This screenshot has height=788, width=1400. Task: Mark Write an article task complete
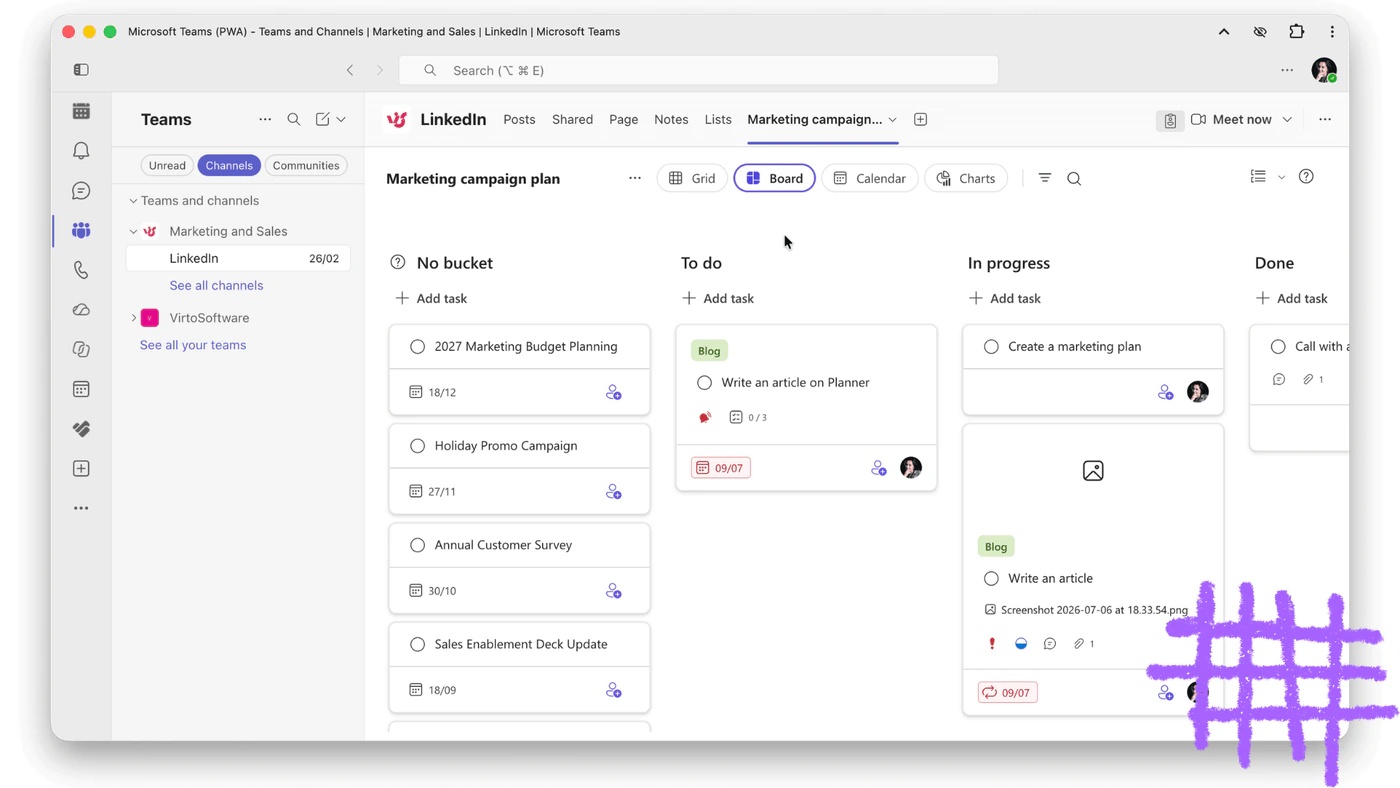pos(991,578)
